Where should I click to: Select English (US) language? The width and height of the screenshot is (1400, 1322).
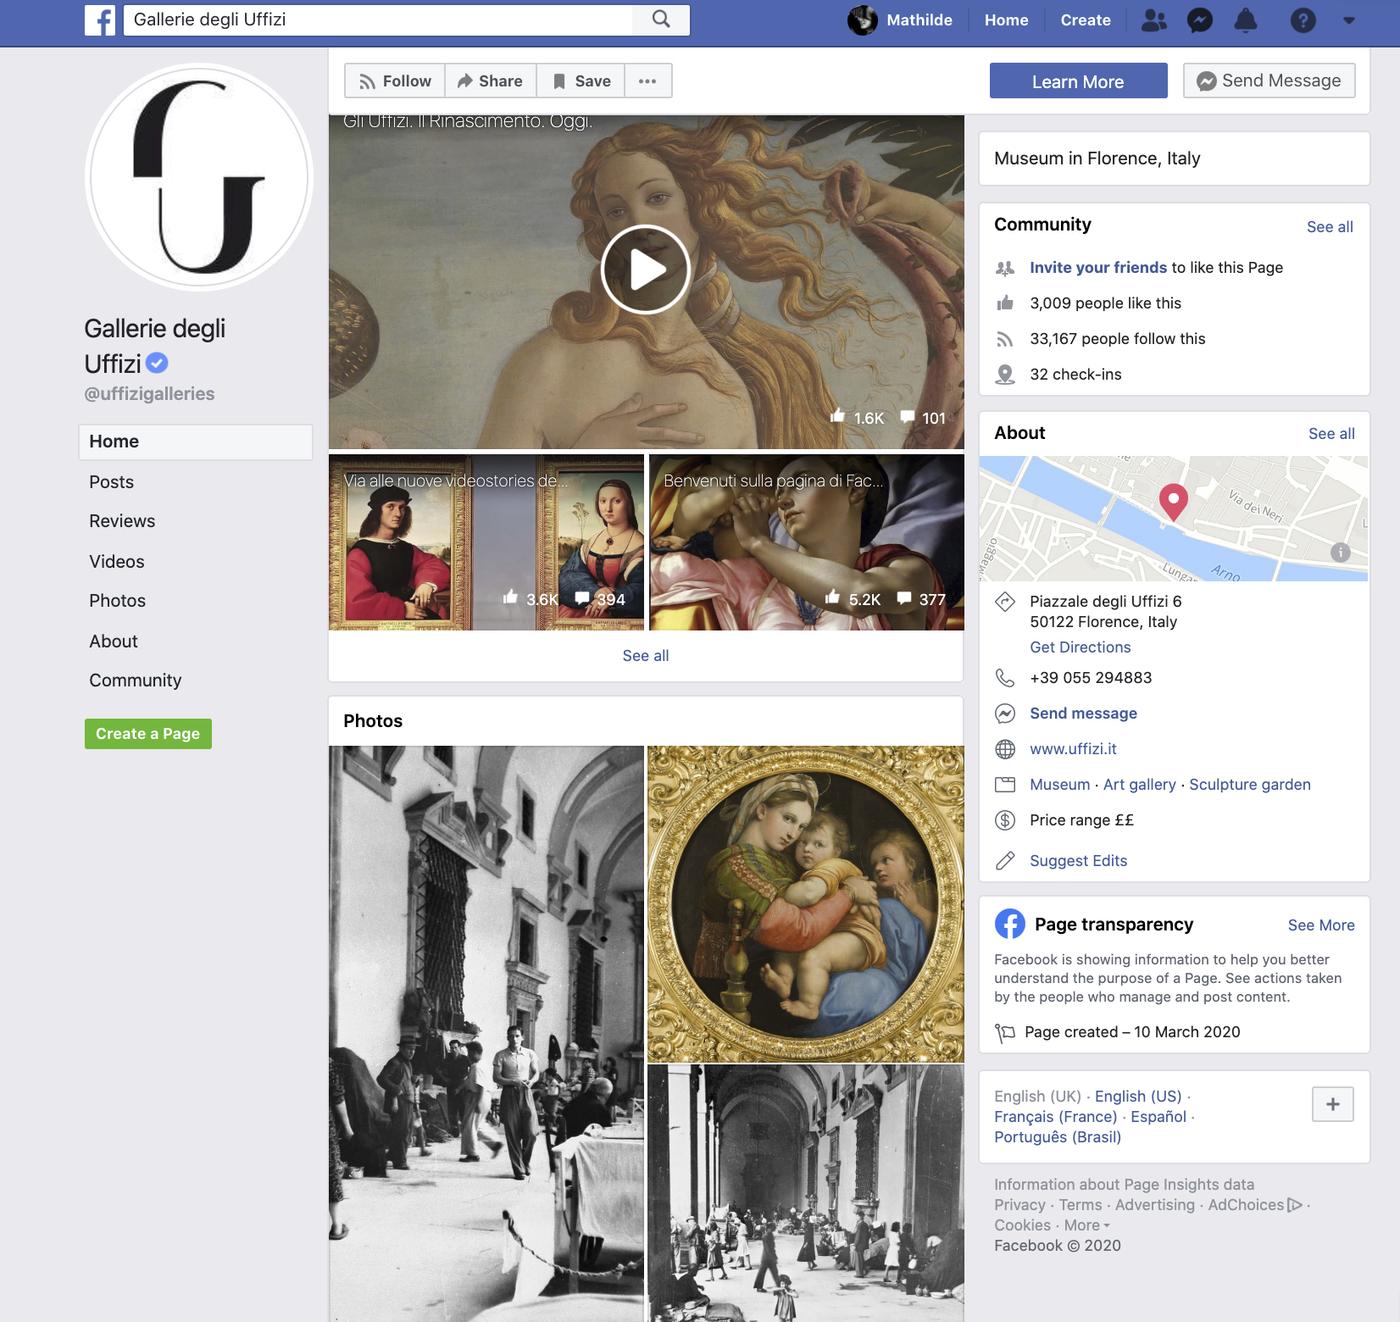1138,1097
